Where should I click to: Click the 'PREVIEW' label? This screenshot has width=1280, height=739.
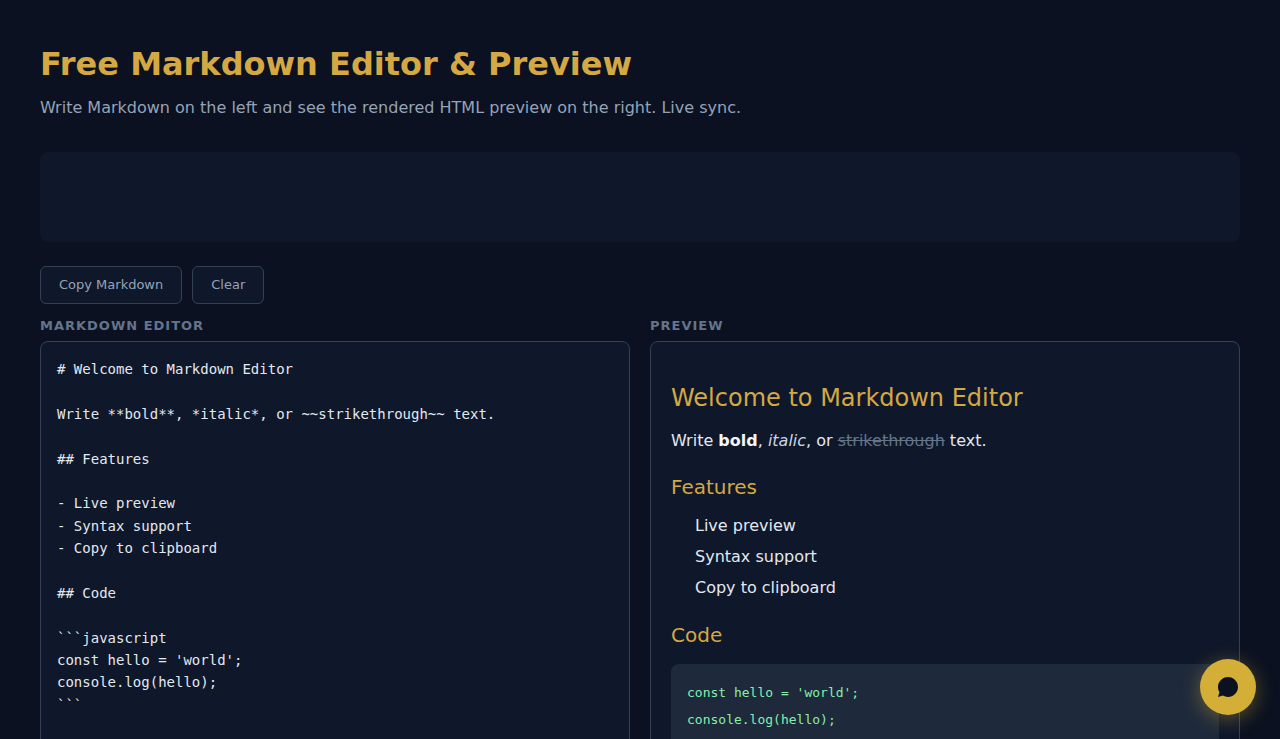(x=686, y=326)
